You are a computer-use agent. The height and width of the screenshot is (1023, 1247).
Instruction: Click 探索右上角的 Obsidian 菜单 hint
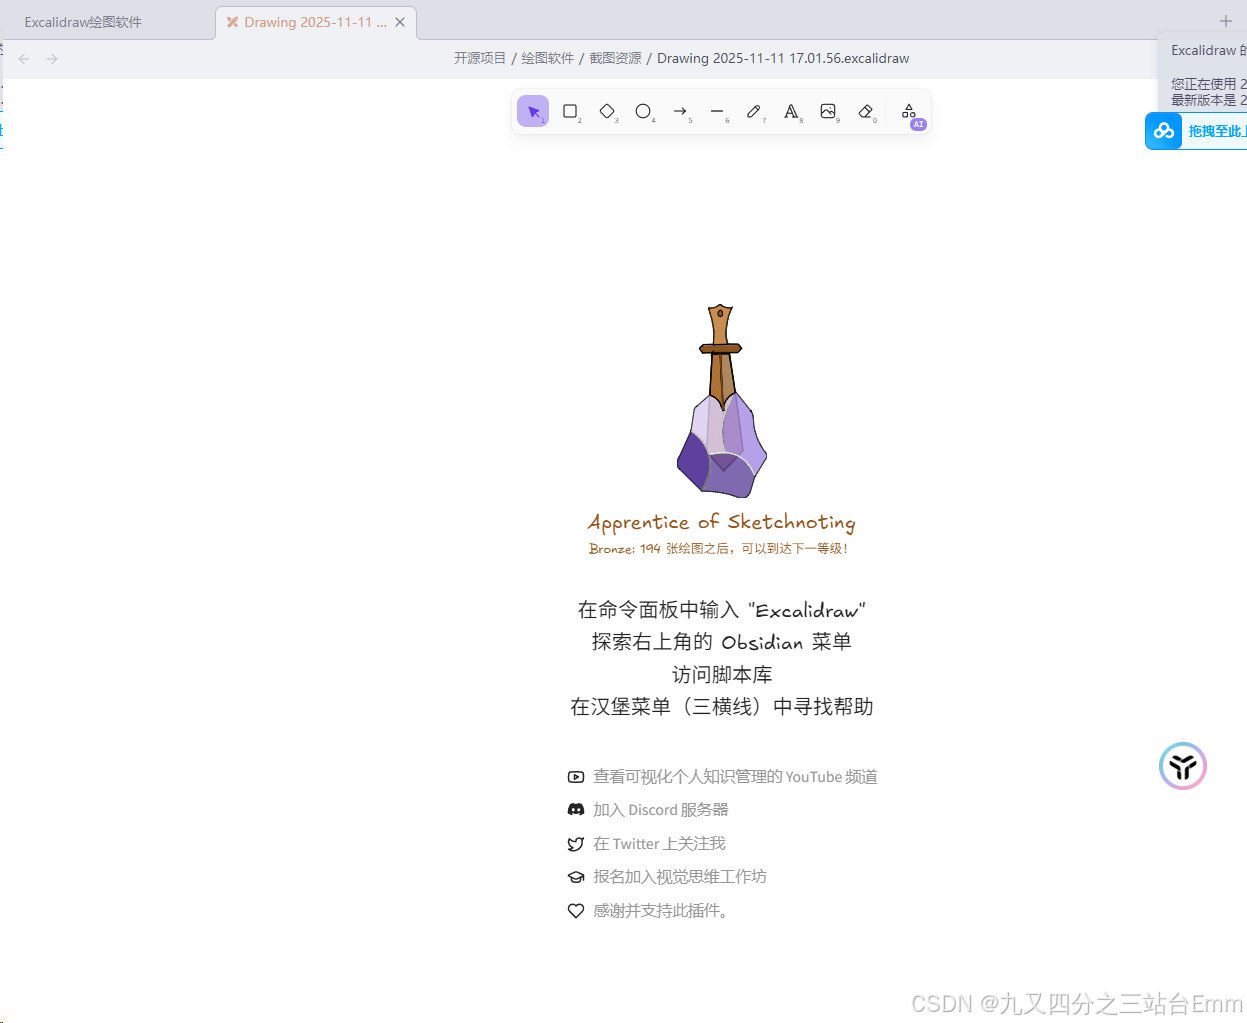(x=721, y=642)
